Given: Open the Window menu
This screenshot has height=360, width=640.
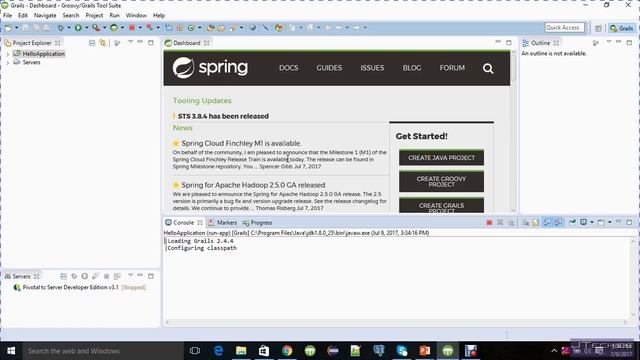Looking at the screenshot, I should pyautogui.click(x=136, y=16).
